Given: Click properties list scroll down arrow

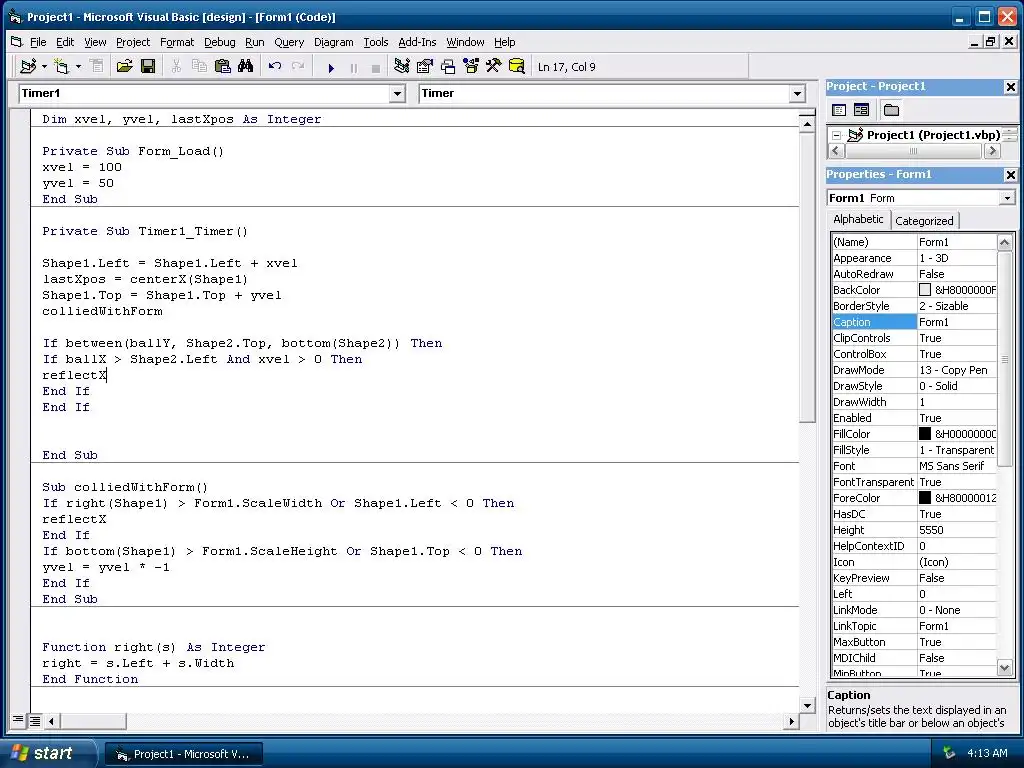Looking at the screenshot, I should (x=1004, y=667).
